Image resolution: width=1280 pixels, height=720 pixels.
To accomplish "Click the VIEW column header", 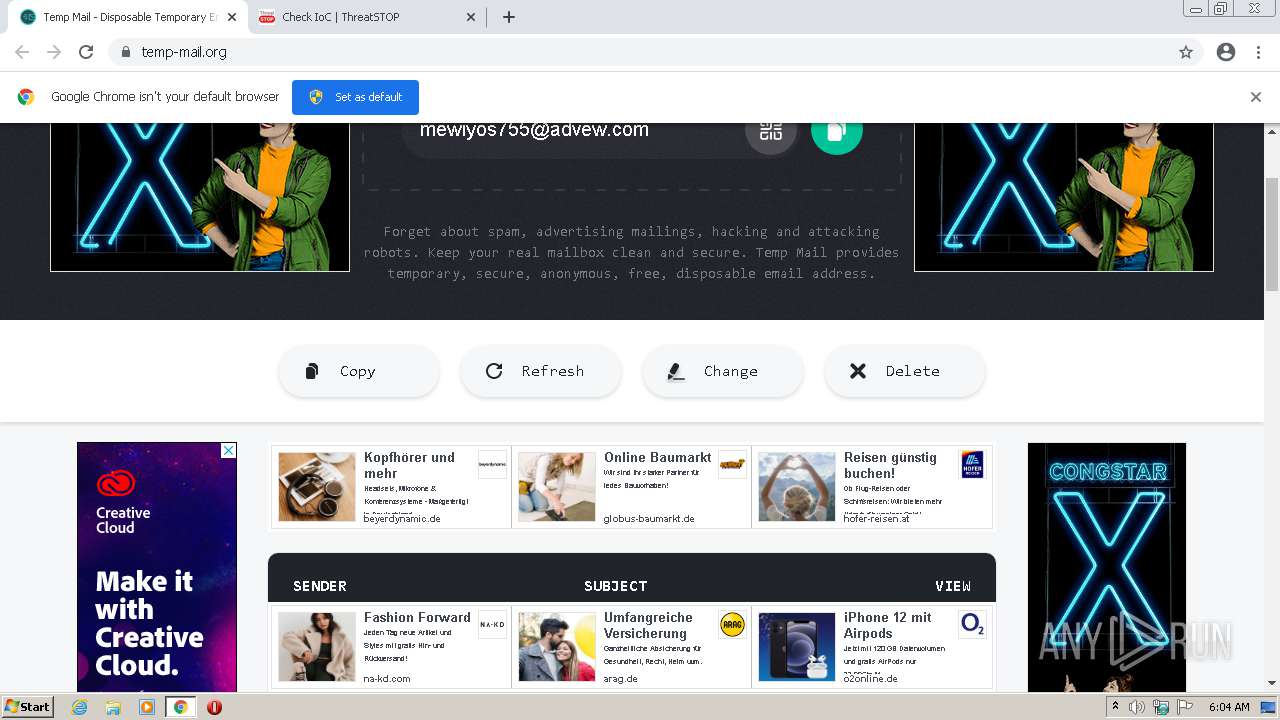I will pos(953,586).
